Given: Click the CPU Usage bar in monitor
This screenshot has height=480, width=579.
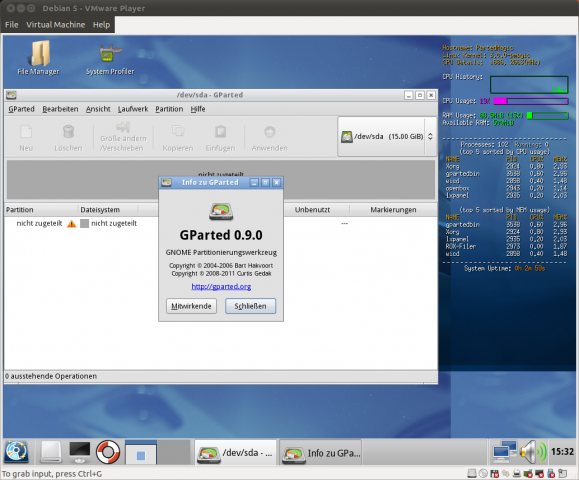Looking at the screenshot, I should 531,101.
